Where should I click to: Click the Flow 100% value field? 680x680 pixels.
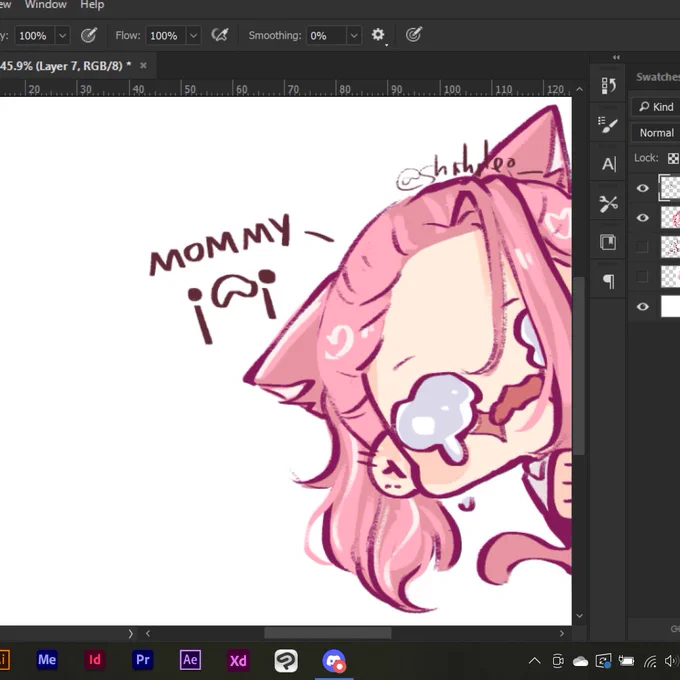(x=166, y=36)
